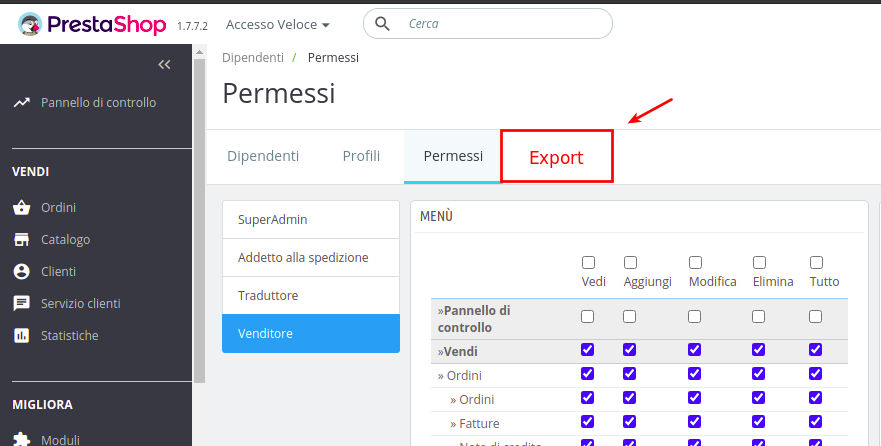Switch to the Profili tab
Image resolution: width=881 pixels, height=446 pixels.
(x=361, y=156)
